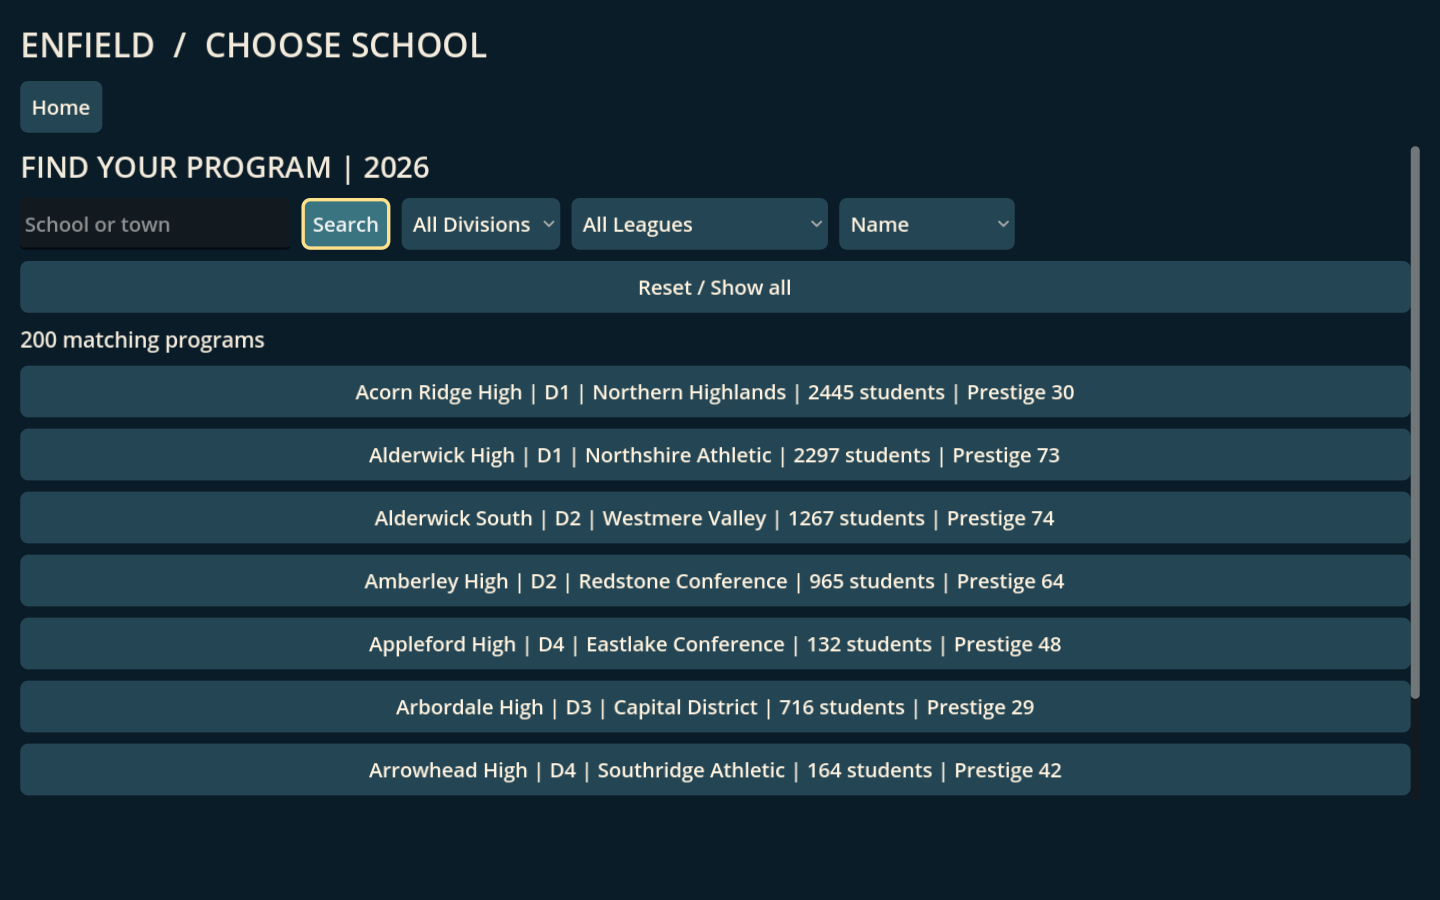
Task: Open the All Divisions dropdown
Action: pos(481,224)
